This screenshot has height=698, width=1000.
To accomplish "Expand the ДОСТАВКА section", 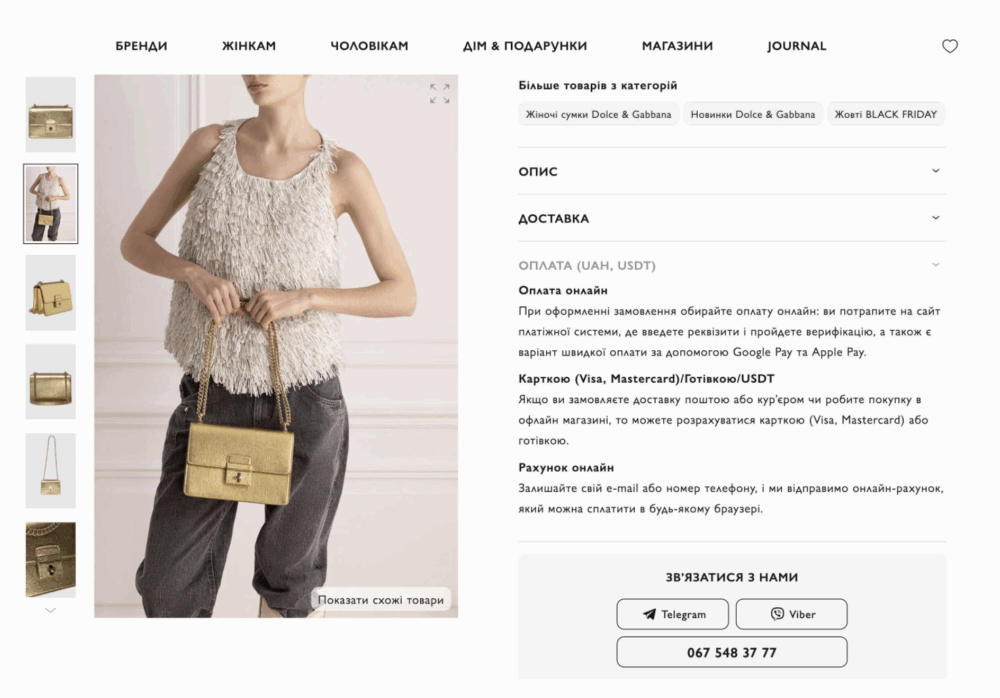I will (732, 218).
